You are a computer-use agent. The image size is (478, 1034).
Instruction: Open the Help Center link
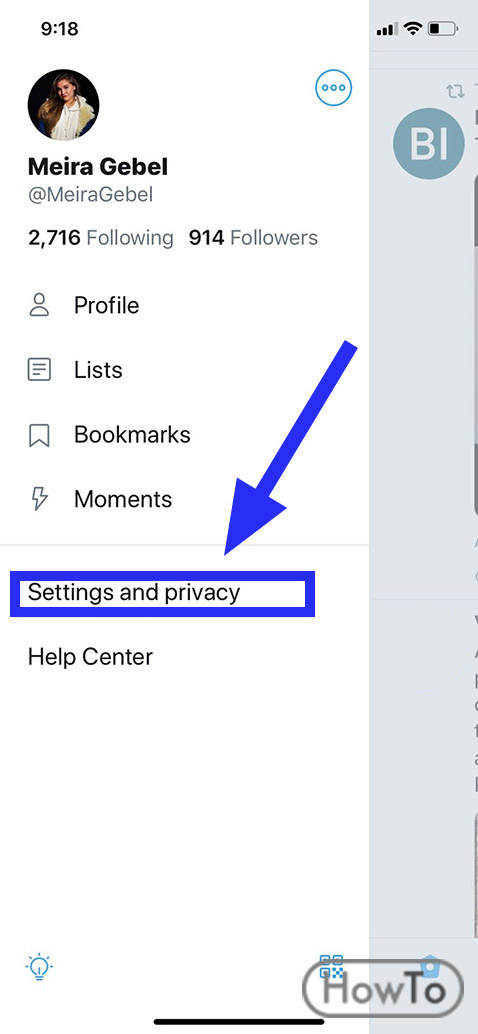[x=90, y=657]
